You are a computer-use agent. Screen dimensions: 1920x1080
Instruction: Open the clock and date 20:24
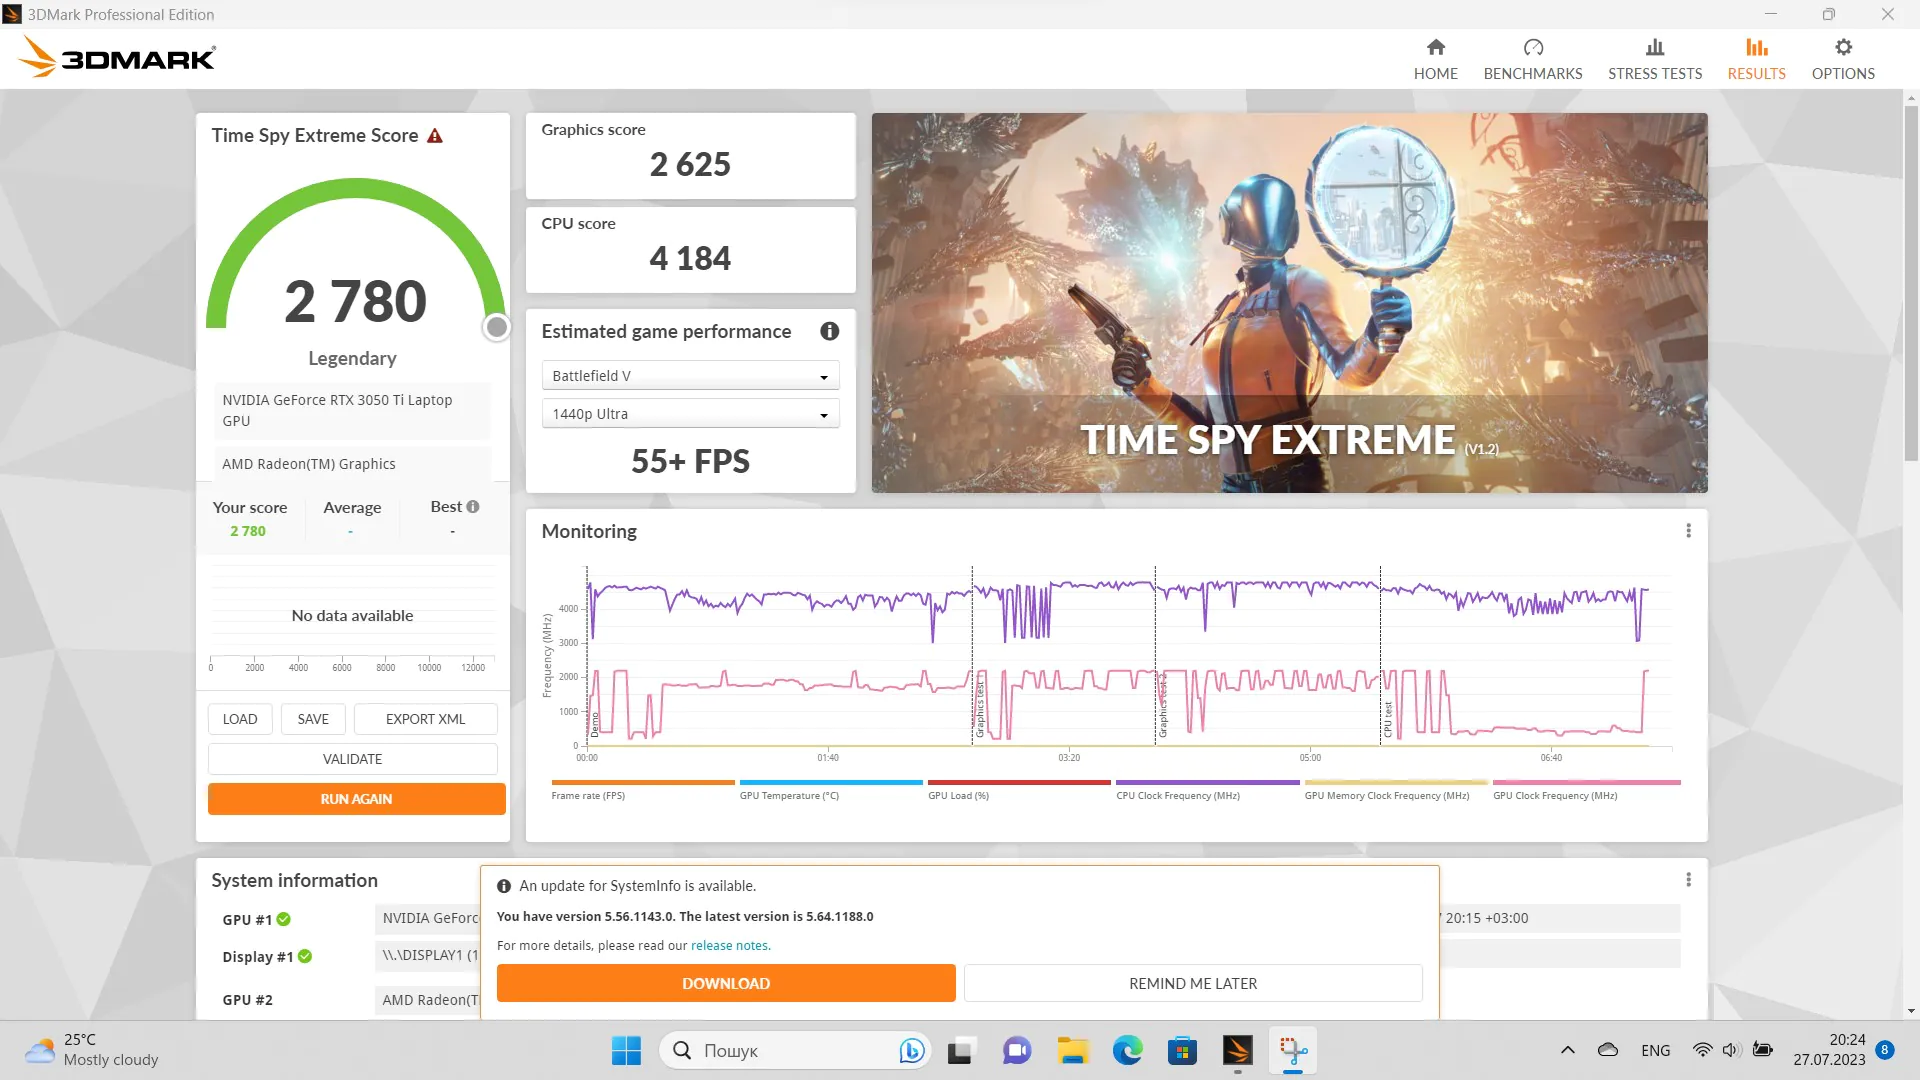coord(1828,1050)
